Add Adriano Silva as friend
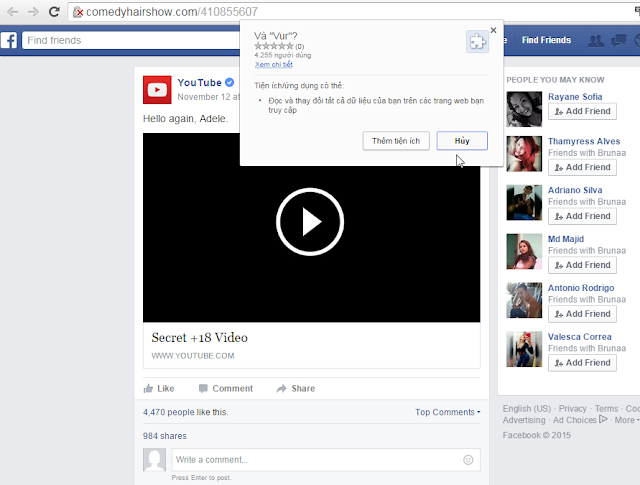This screenshot has width=640, height=485. pyautogui.click(x=582, y=216)
